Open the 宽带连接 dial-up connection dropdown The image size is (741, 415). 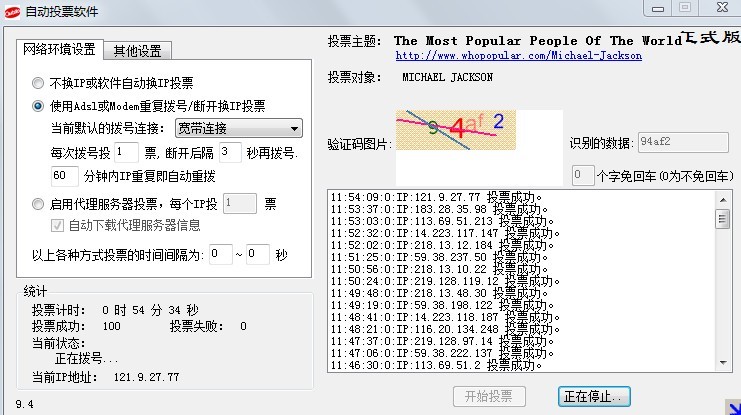(x=238, y=128)
